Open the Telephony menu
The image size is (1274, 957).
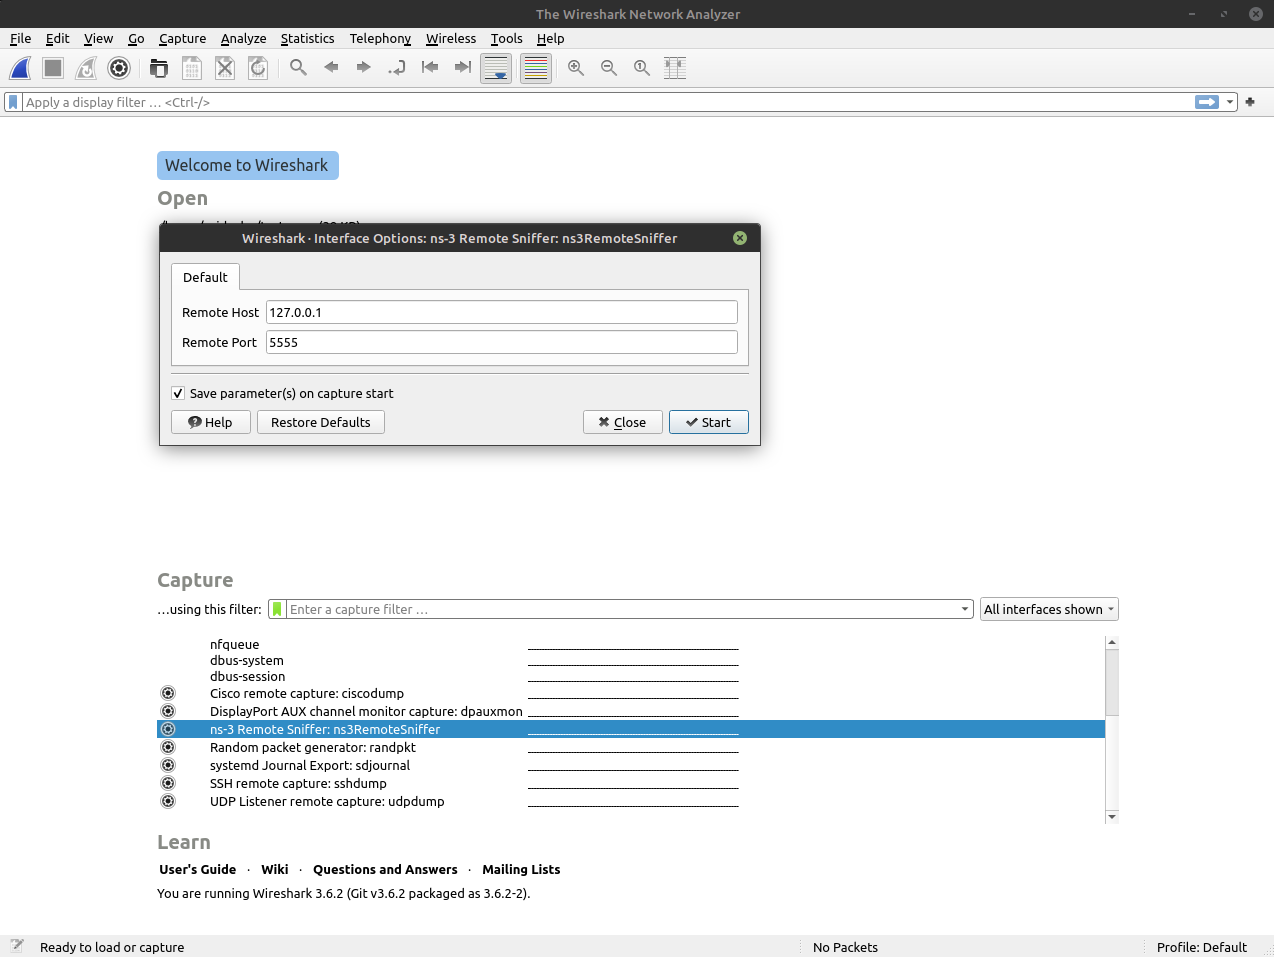pos(380,38)
